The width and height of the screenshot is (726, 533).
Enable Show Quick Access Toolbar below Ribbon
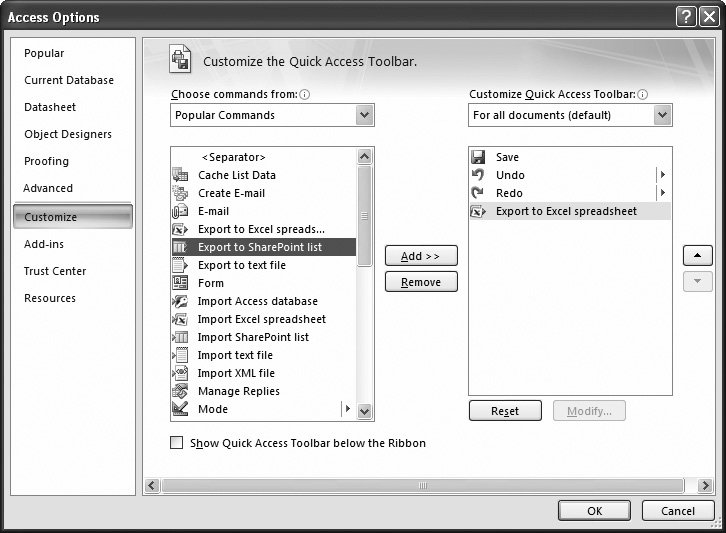(x=177, y=443)
